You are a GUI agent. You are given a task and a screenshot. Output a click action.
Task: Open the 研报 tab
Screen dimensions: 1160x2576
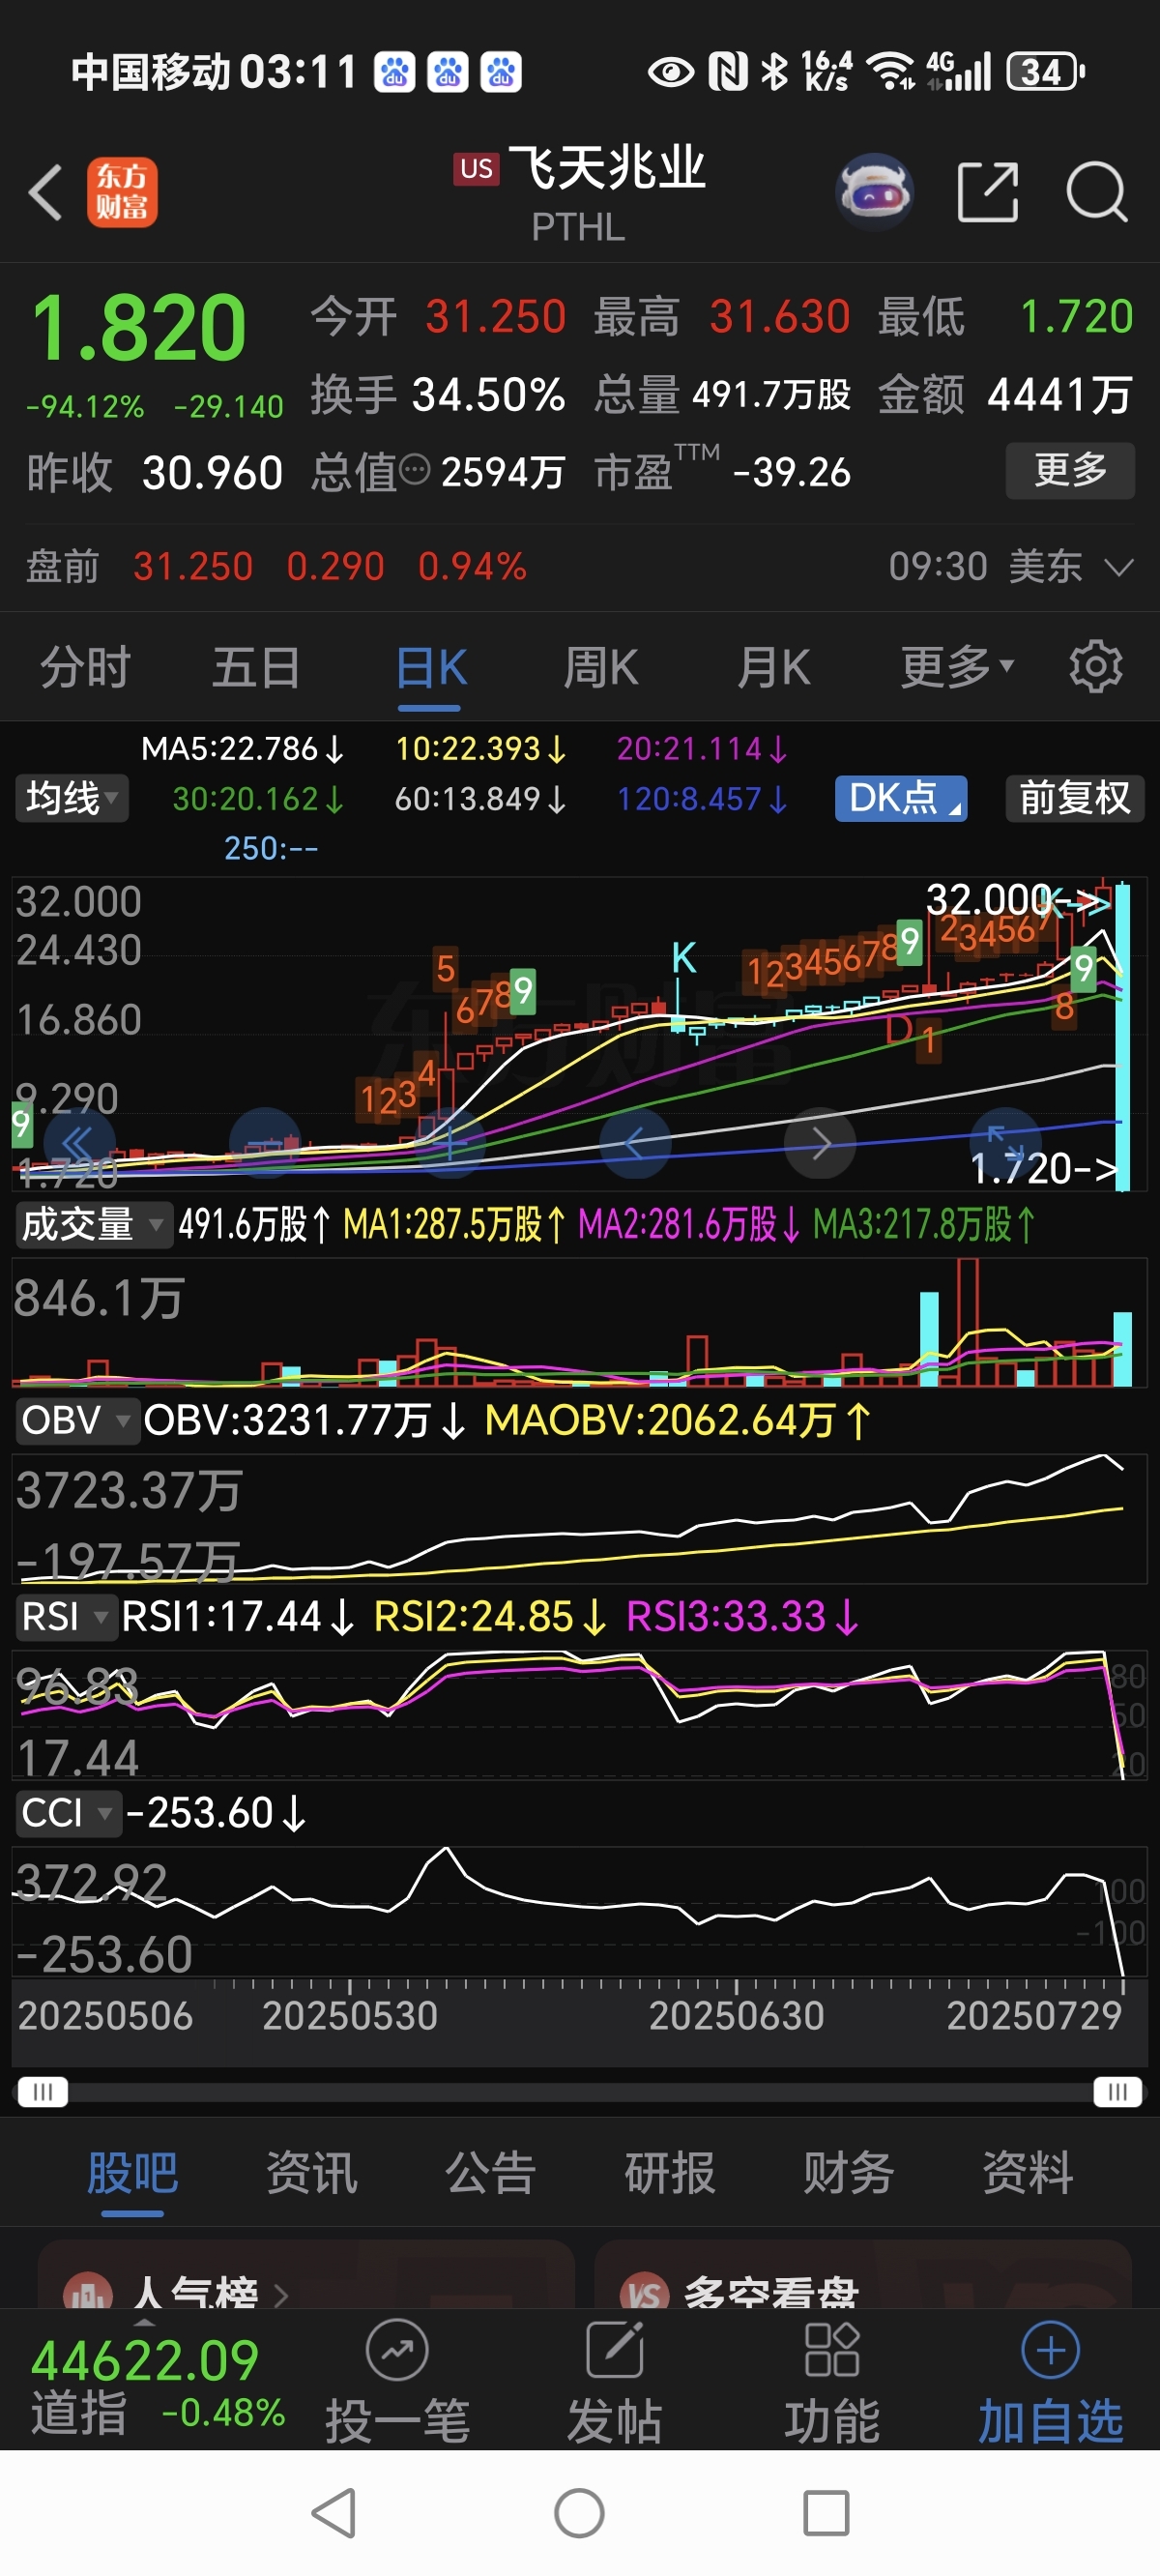pyautogui.click(x=669, y=2172)
